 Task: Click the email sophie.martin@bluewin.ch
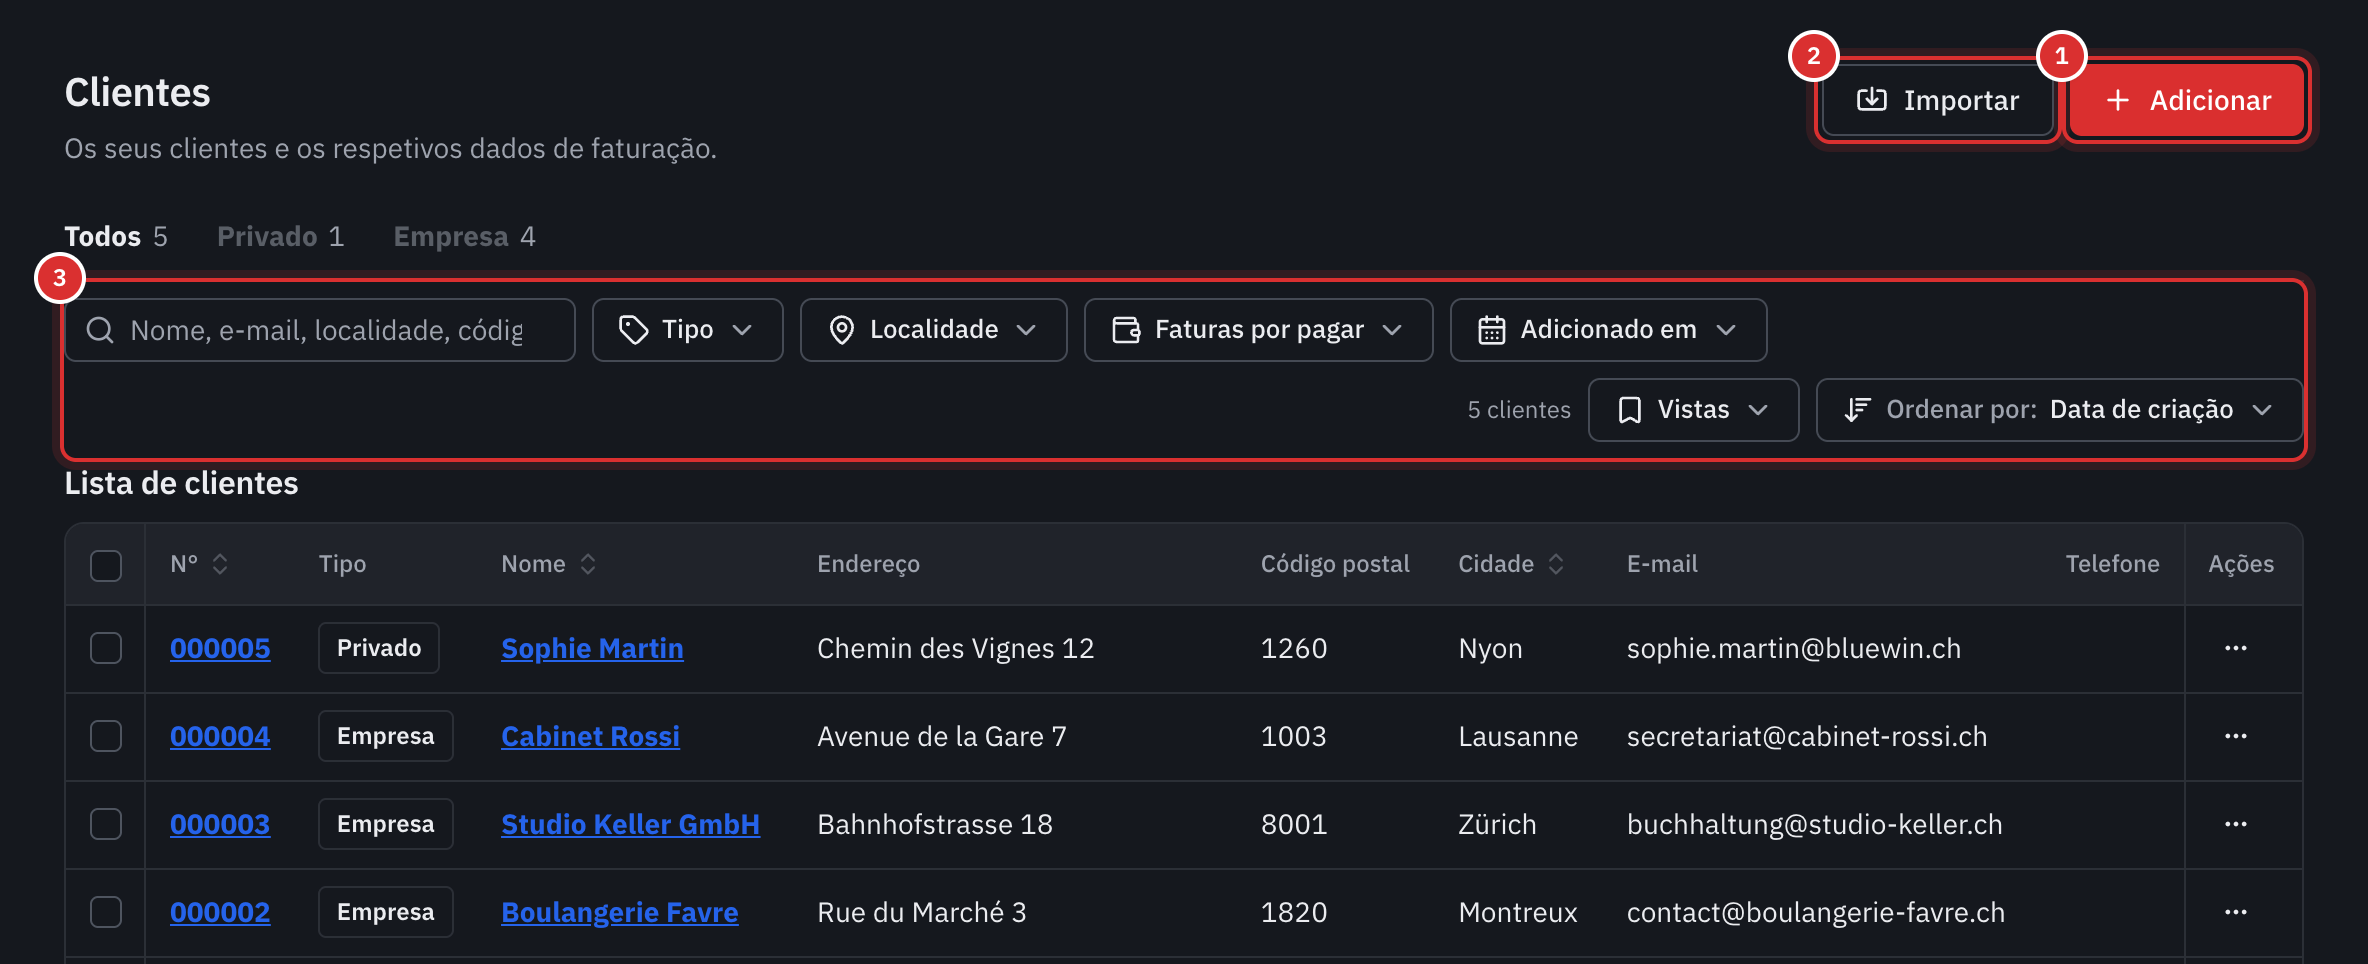(1794, 648)
